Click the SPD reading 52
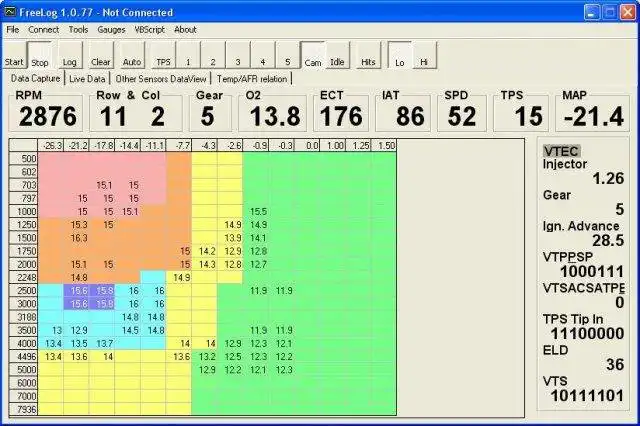 click(462, 116)
